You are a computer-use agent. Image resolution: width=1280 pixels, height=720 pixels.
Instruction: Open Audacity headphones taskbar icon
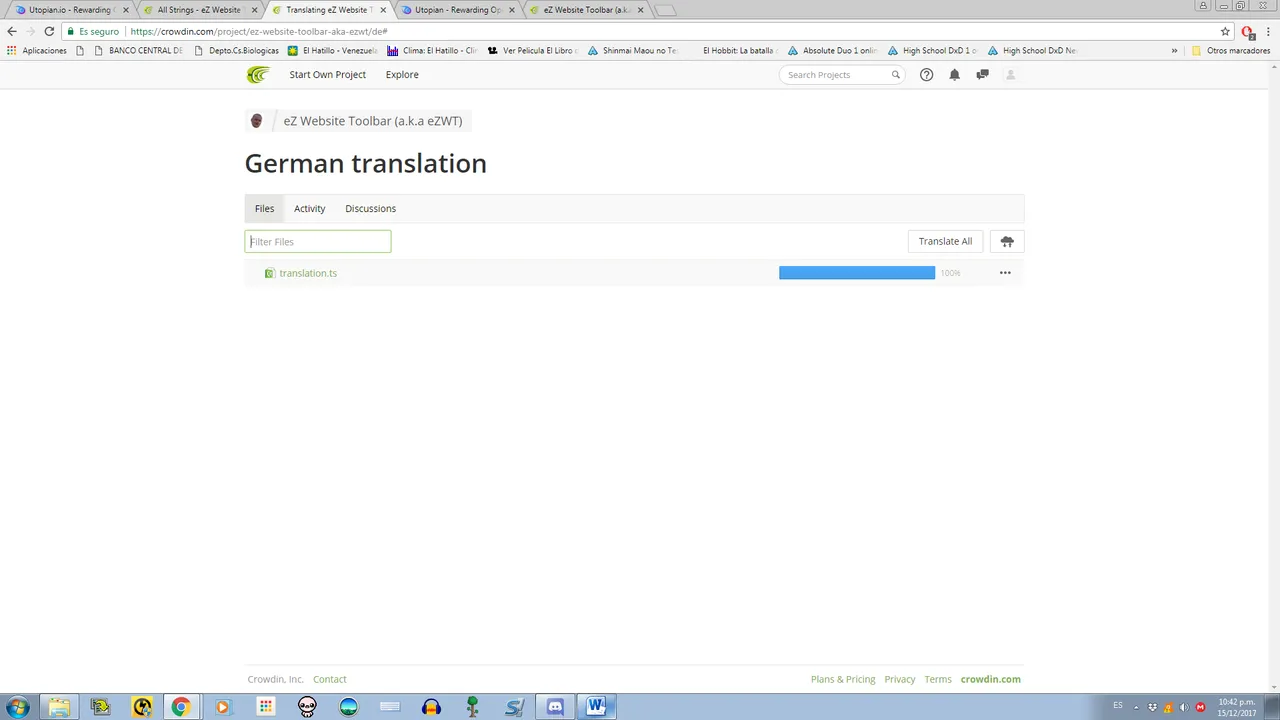[431, 707]
